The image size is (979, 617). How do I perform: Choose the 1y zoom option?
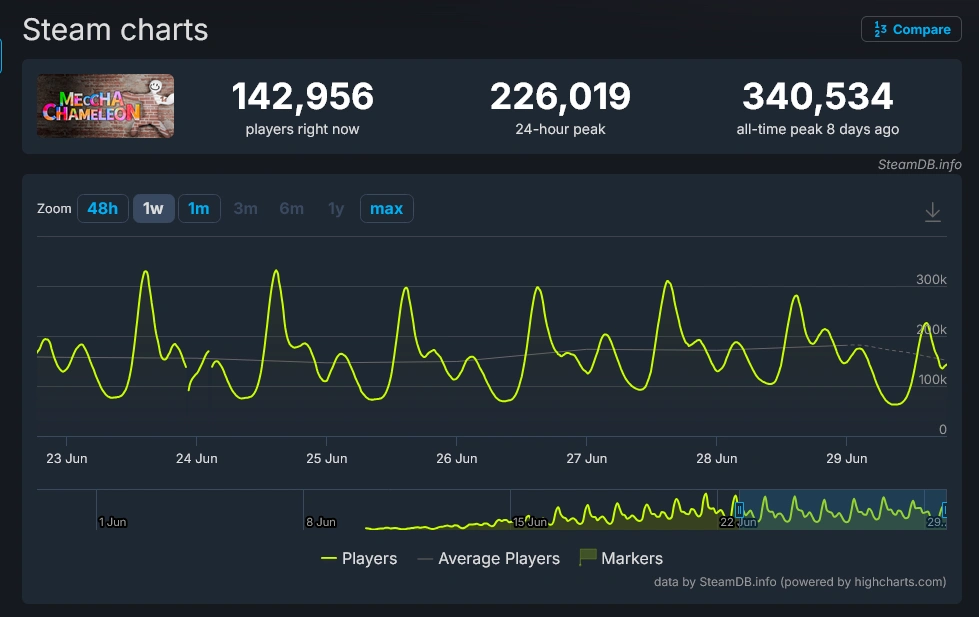coord(336,209)
